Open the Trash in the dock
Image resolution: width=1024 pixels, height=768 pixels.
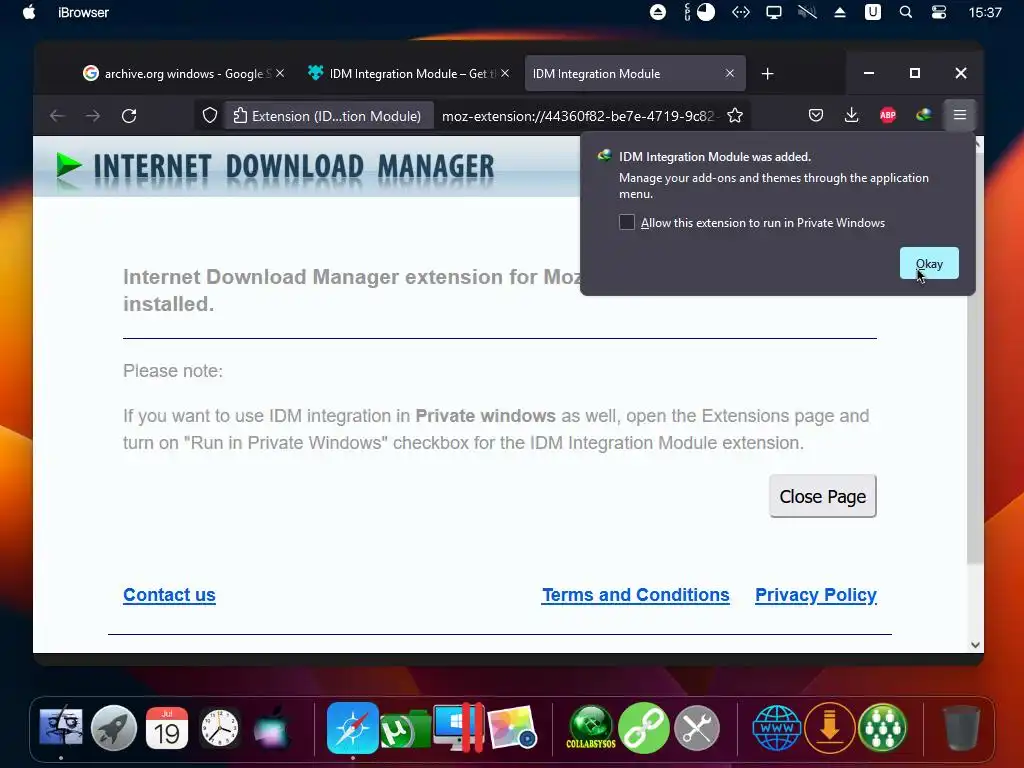click(x=961, y=728)
